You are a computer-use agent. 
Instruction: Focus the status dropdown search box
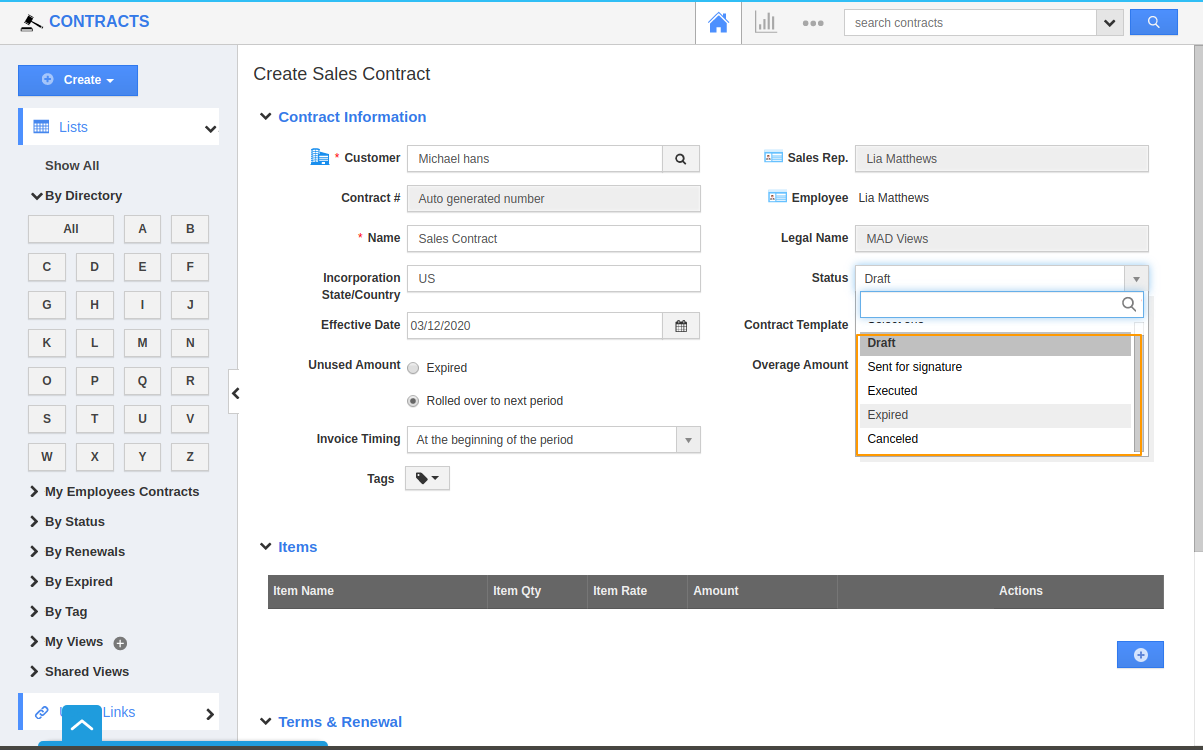click(1001, 304)
